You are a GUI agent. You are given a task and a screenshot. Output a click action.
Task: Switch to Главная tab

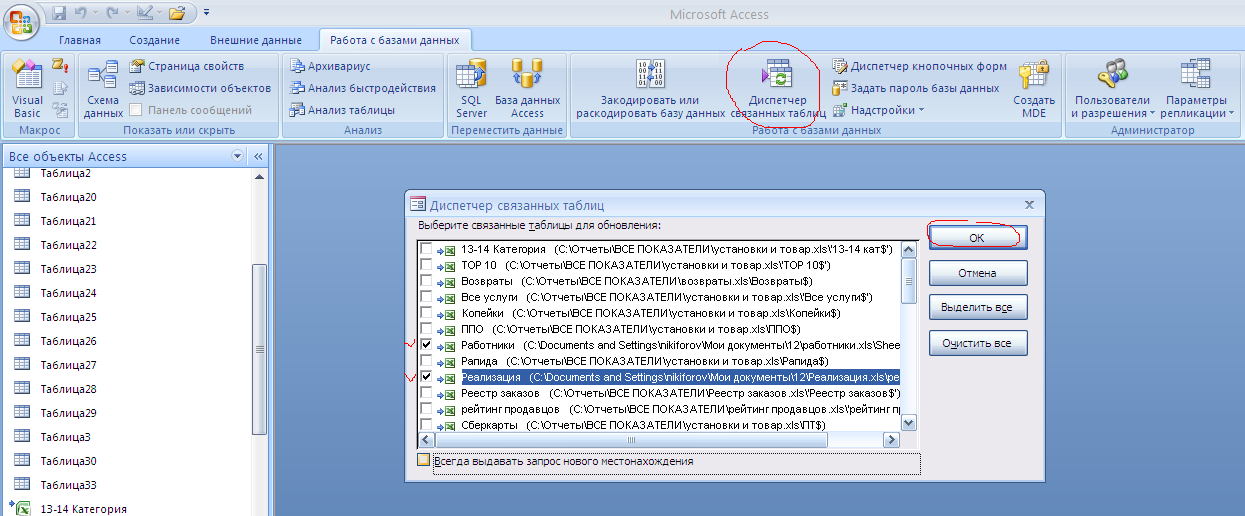tap(79, 40)
